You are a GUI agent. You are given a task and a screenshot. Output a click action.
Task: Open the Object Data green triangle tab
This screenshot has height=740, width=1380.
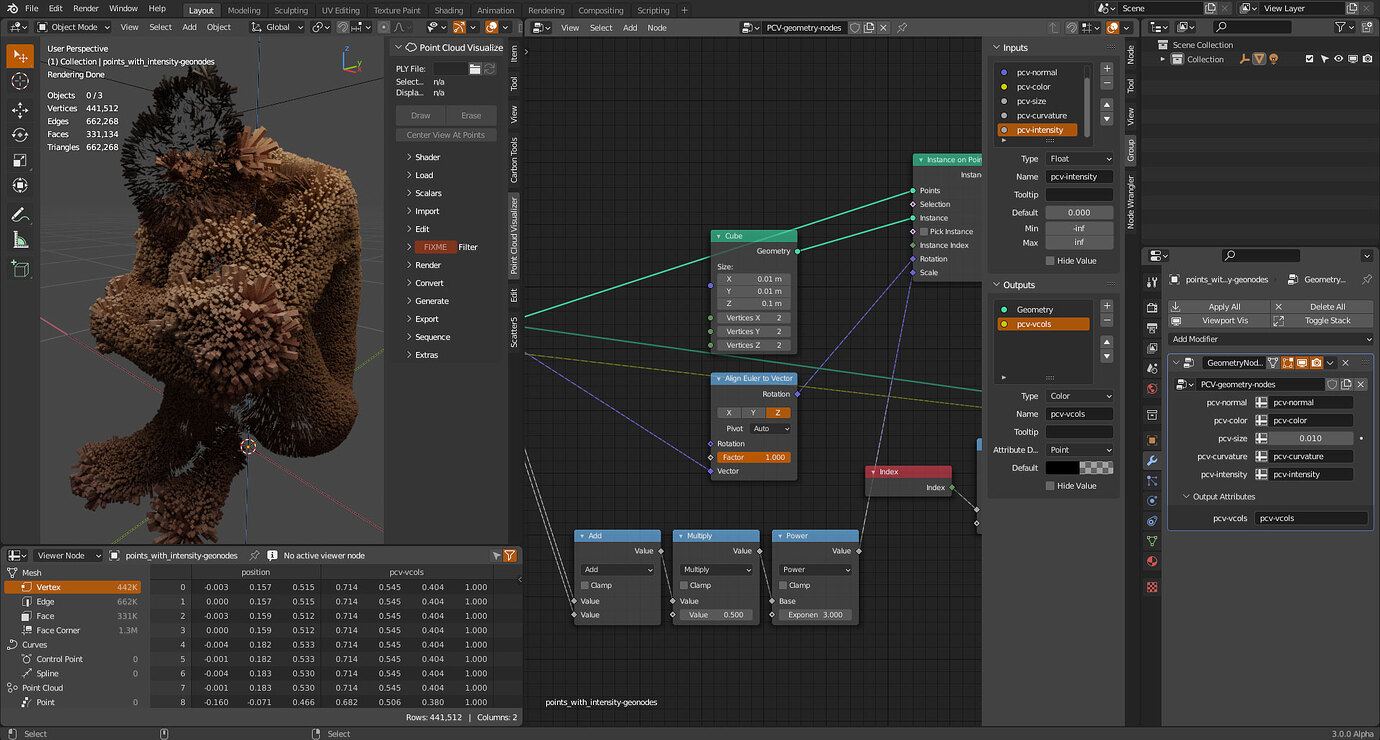click(x=1152, y=541)
